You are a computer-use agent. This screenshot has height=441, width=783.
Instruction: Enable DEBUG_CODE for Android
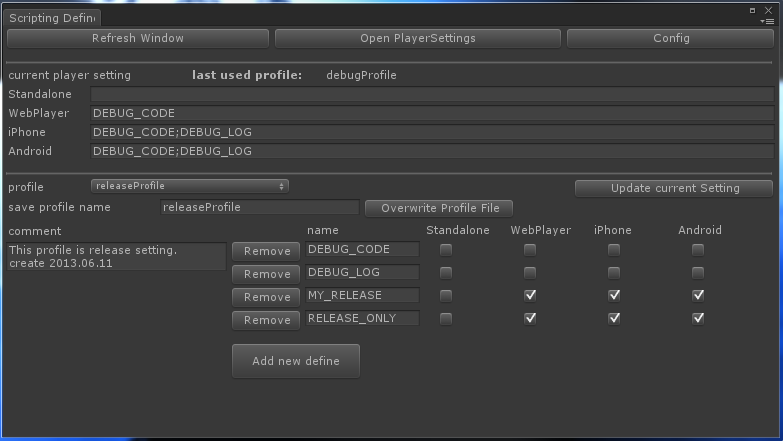coord(698,250)
